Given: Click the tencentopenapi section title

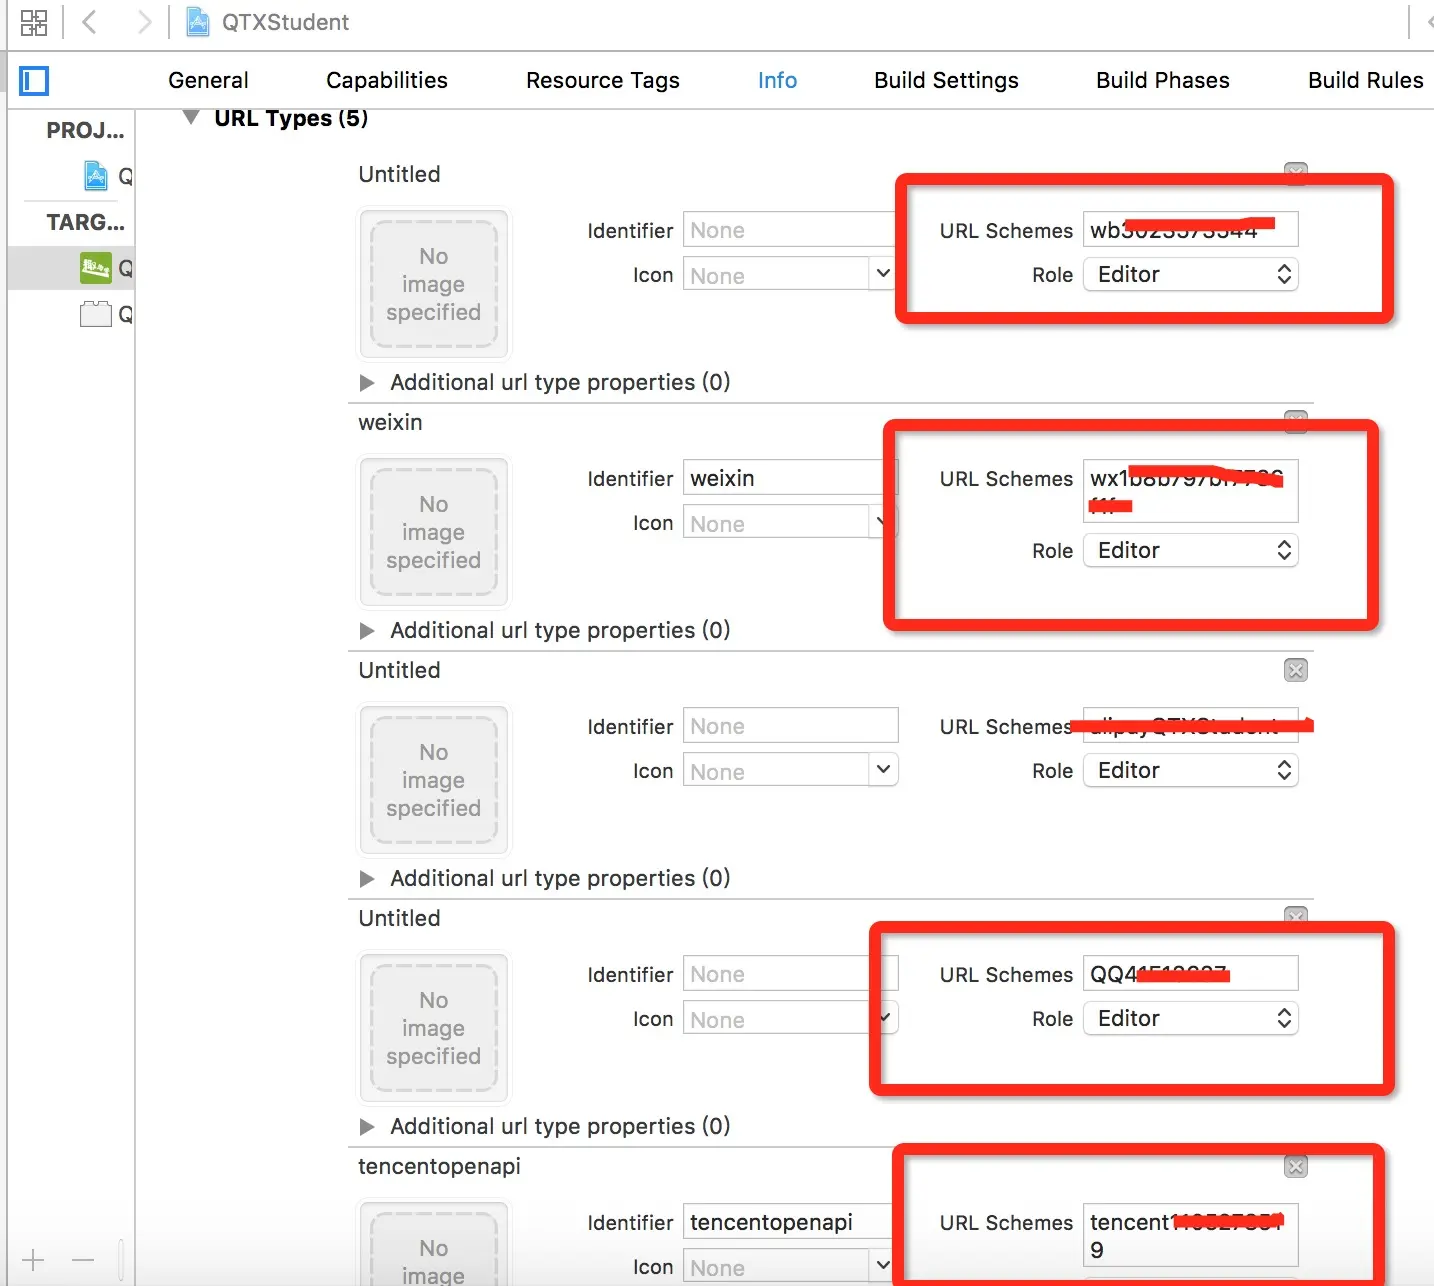Looking at the screenshot, I should (x=439, y=1166).
